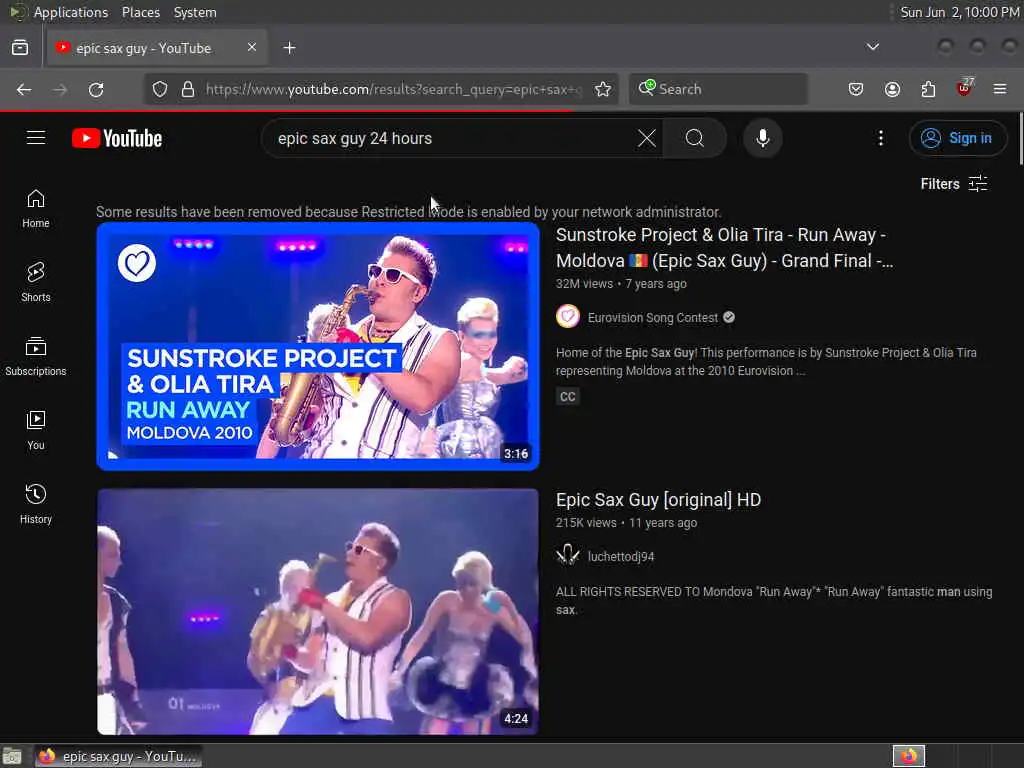The height and width of the screenshot is (768, 1024).
Task: Open History in the sidebar
Action: [x=36, y=504]
